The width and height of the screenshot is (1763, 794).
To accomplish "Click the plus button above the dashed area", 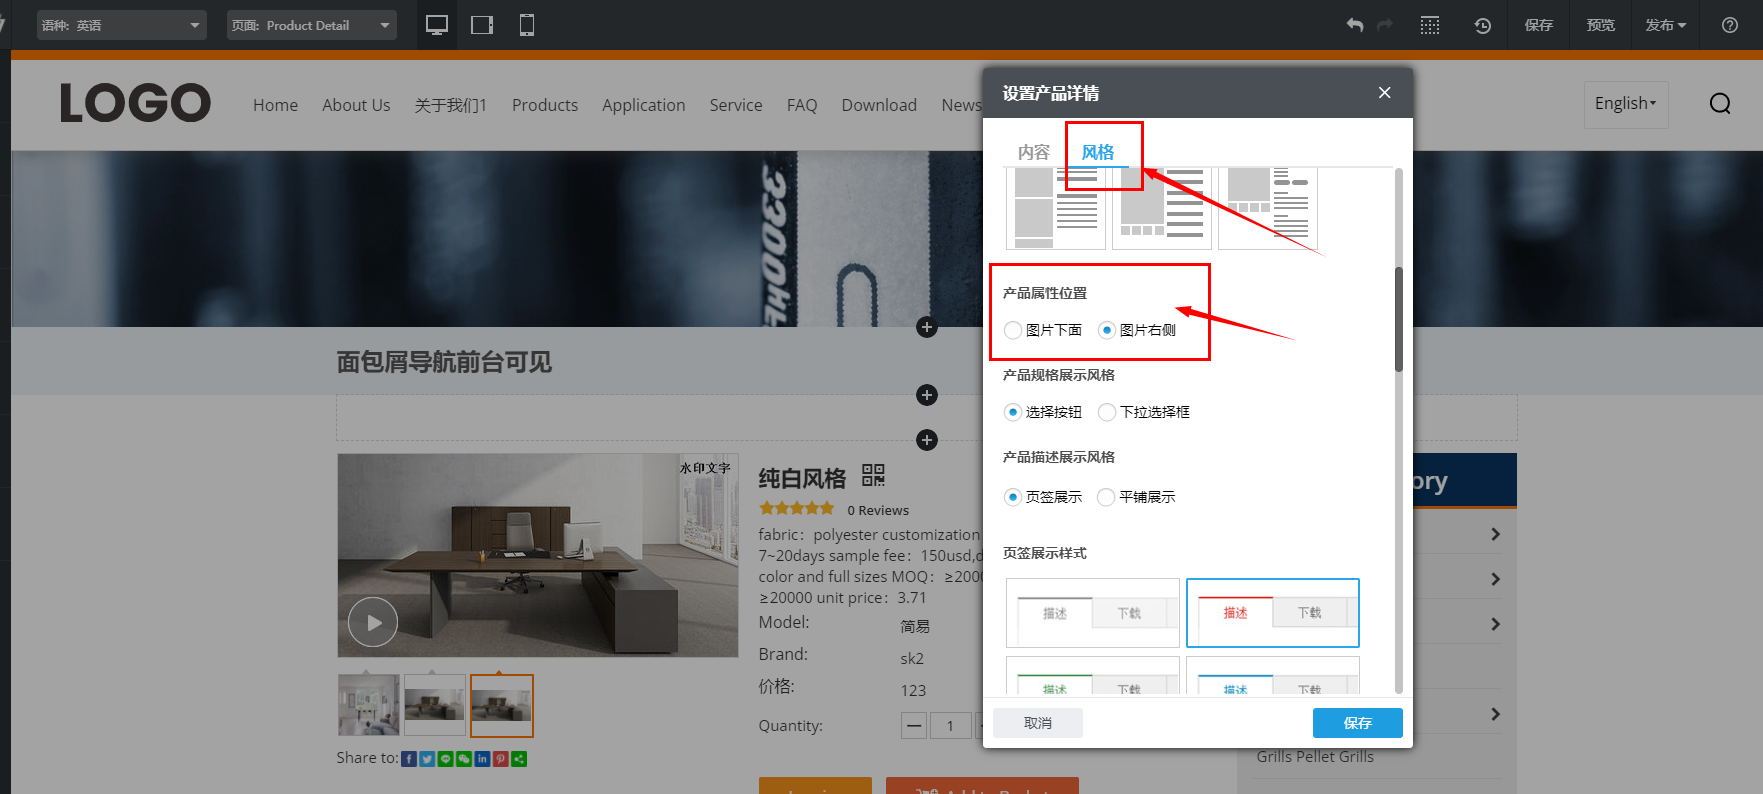I will (927, 395).
